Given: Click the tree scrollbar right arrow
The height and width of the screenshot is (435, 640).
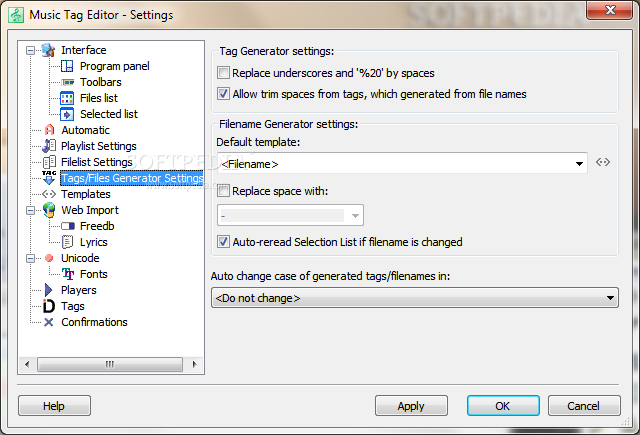Looking at the screenshot, I should 194,364.
